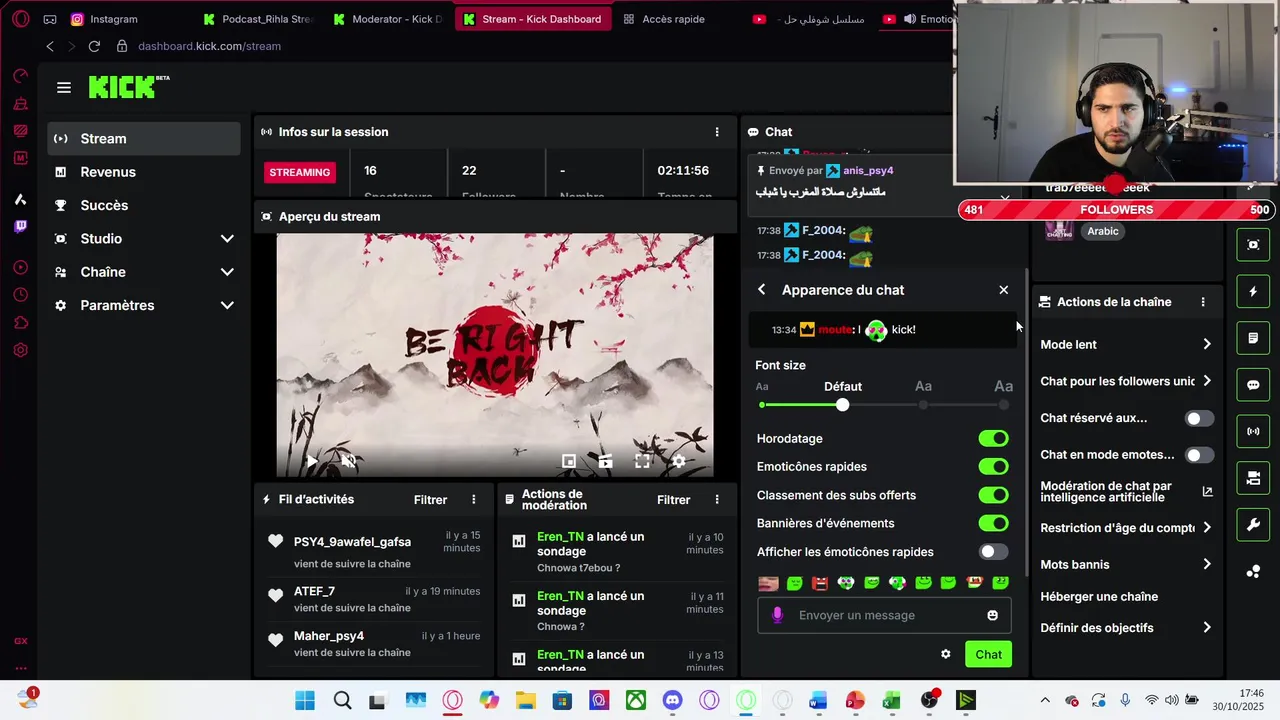Enable Afficher les émoticônes rapides
Viewport: 1280px width, 720px height.
click(993, 552)
